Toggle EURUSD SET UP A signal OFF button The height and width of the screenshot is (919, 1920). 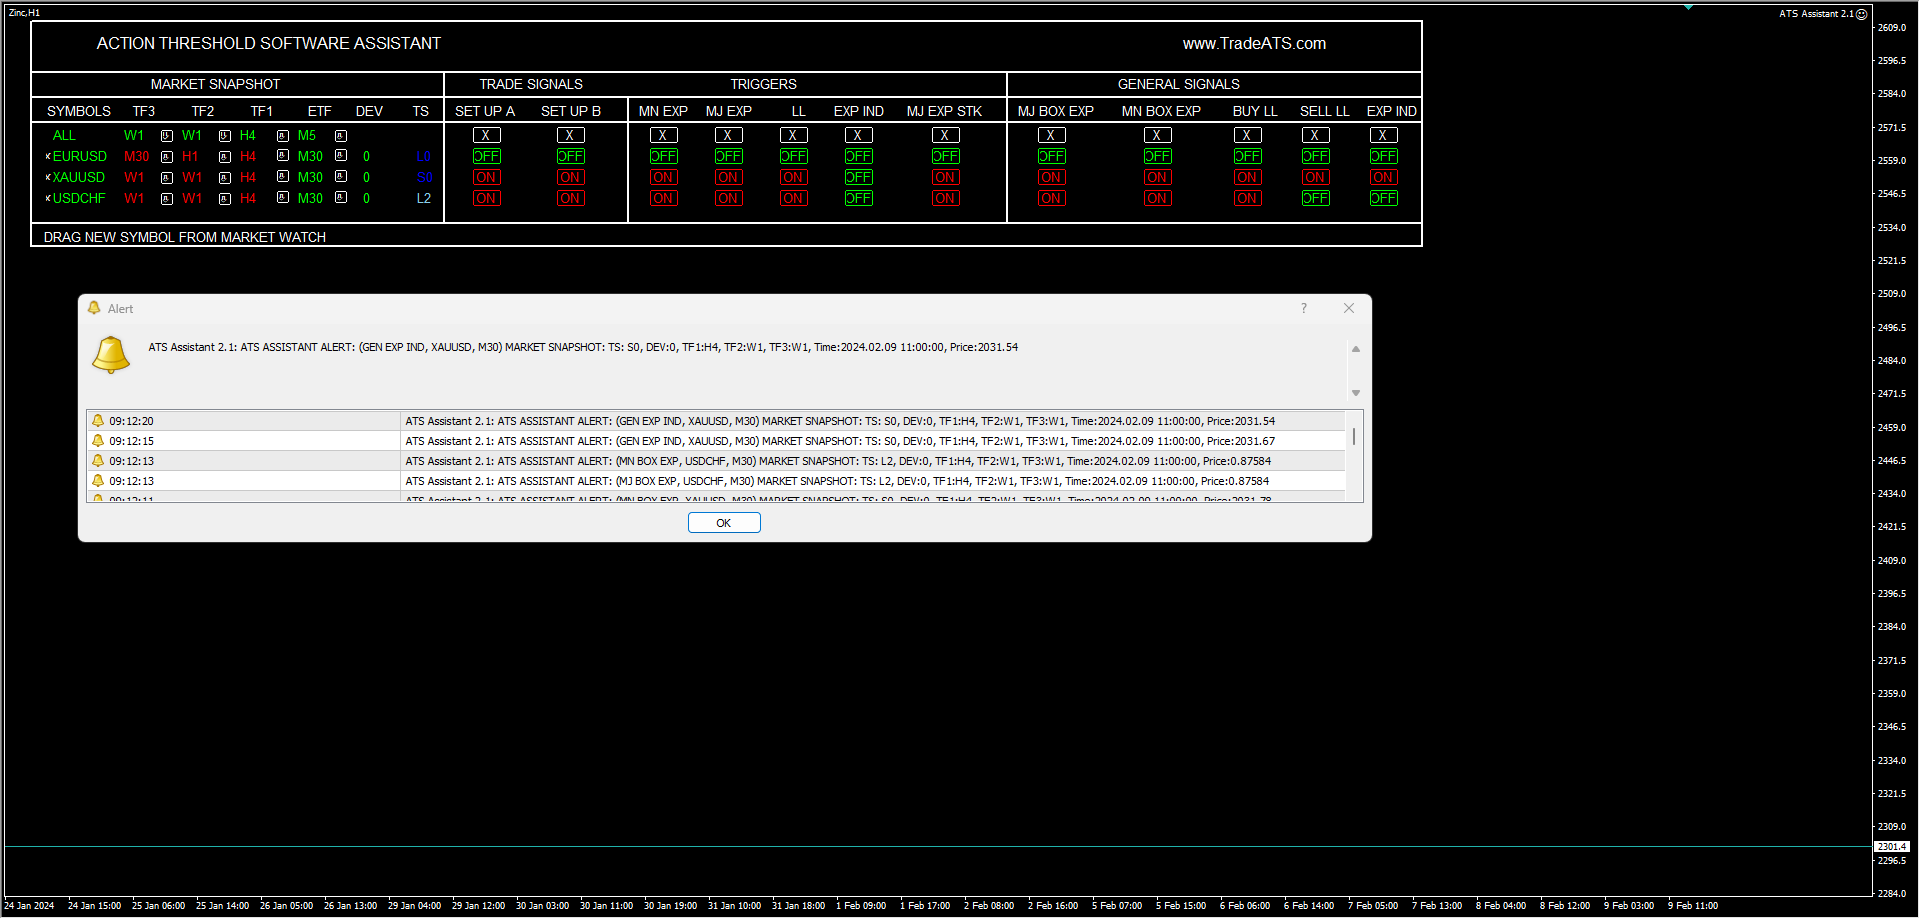(x=487, y=157)
